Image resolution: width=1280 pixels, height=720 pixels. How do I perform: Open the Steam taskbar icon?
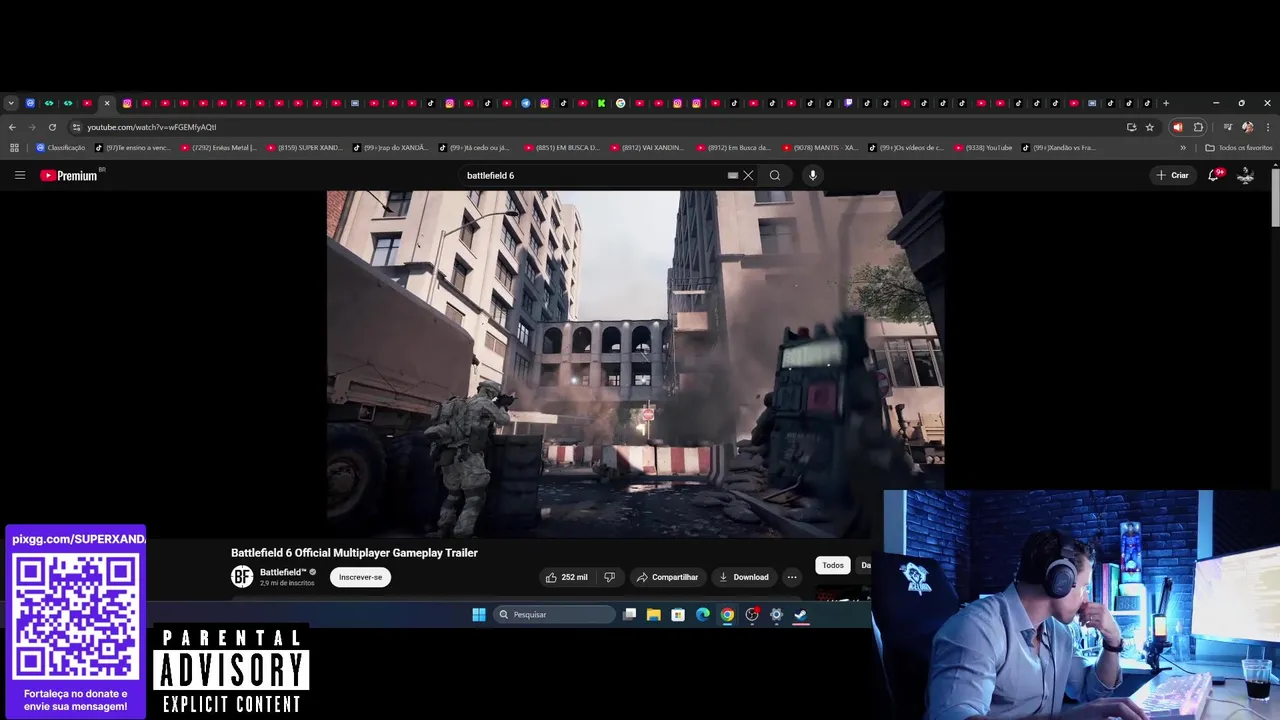click(x=800, y=614)
